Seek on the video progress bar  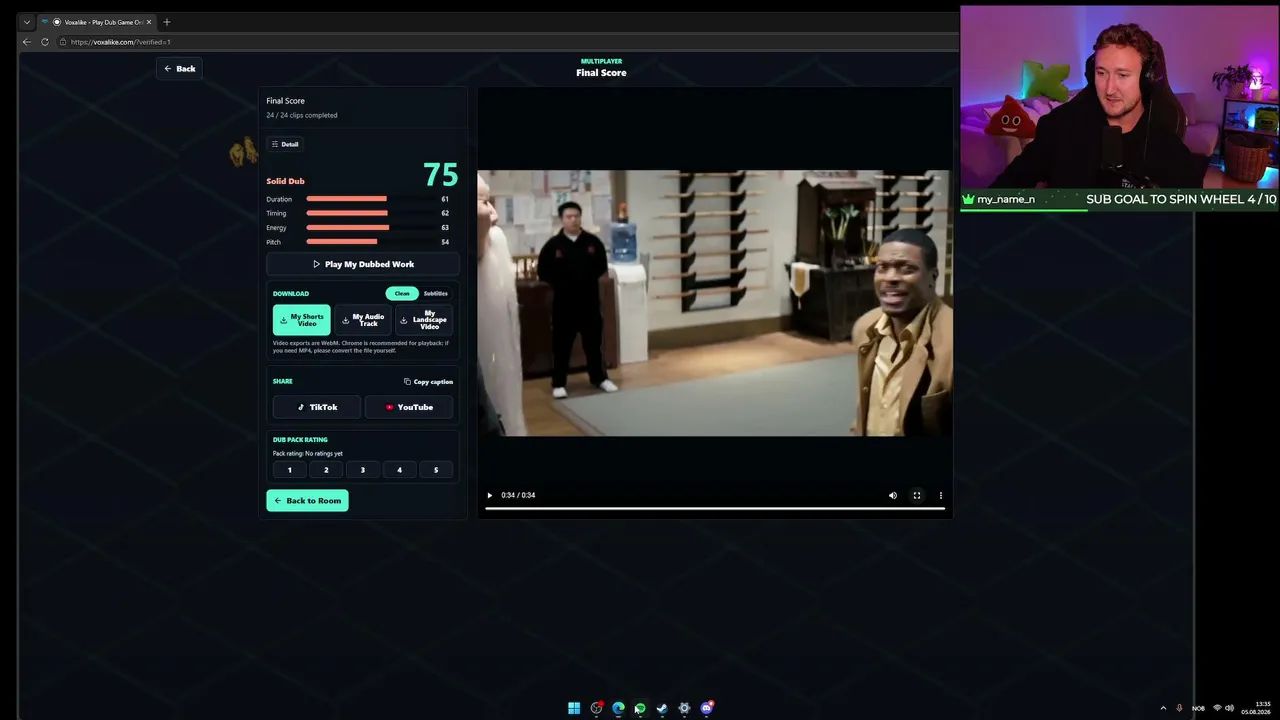click(x=715, y=508)
